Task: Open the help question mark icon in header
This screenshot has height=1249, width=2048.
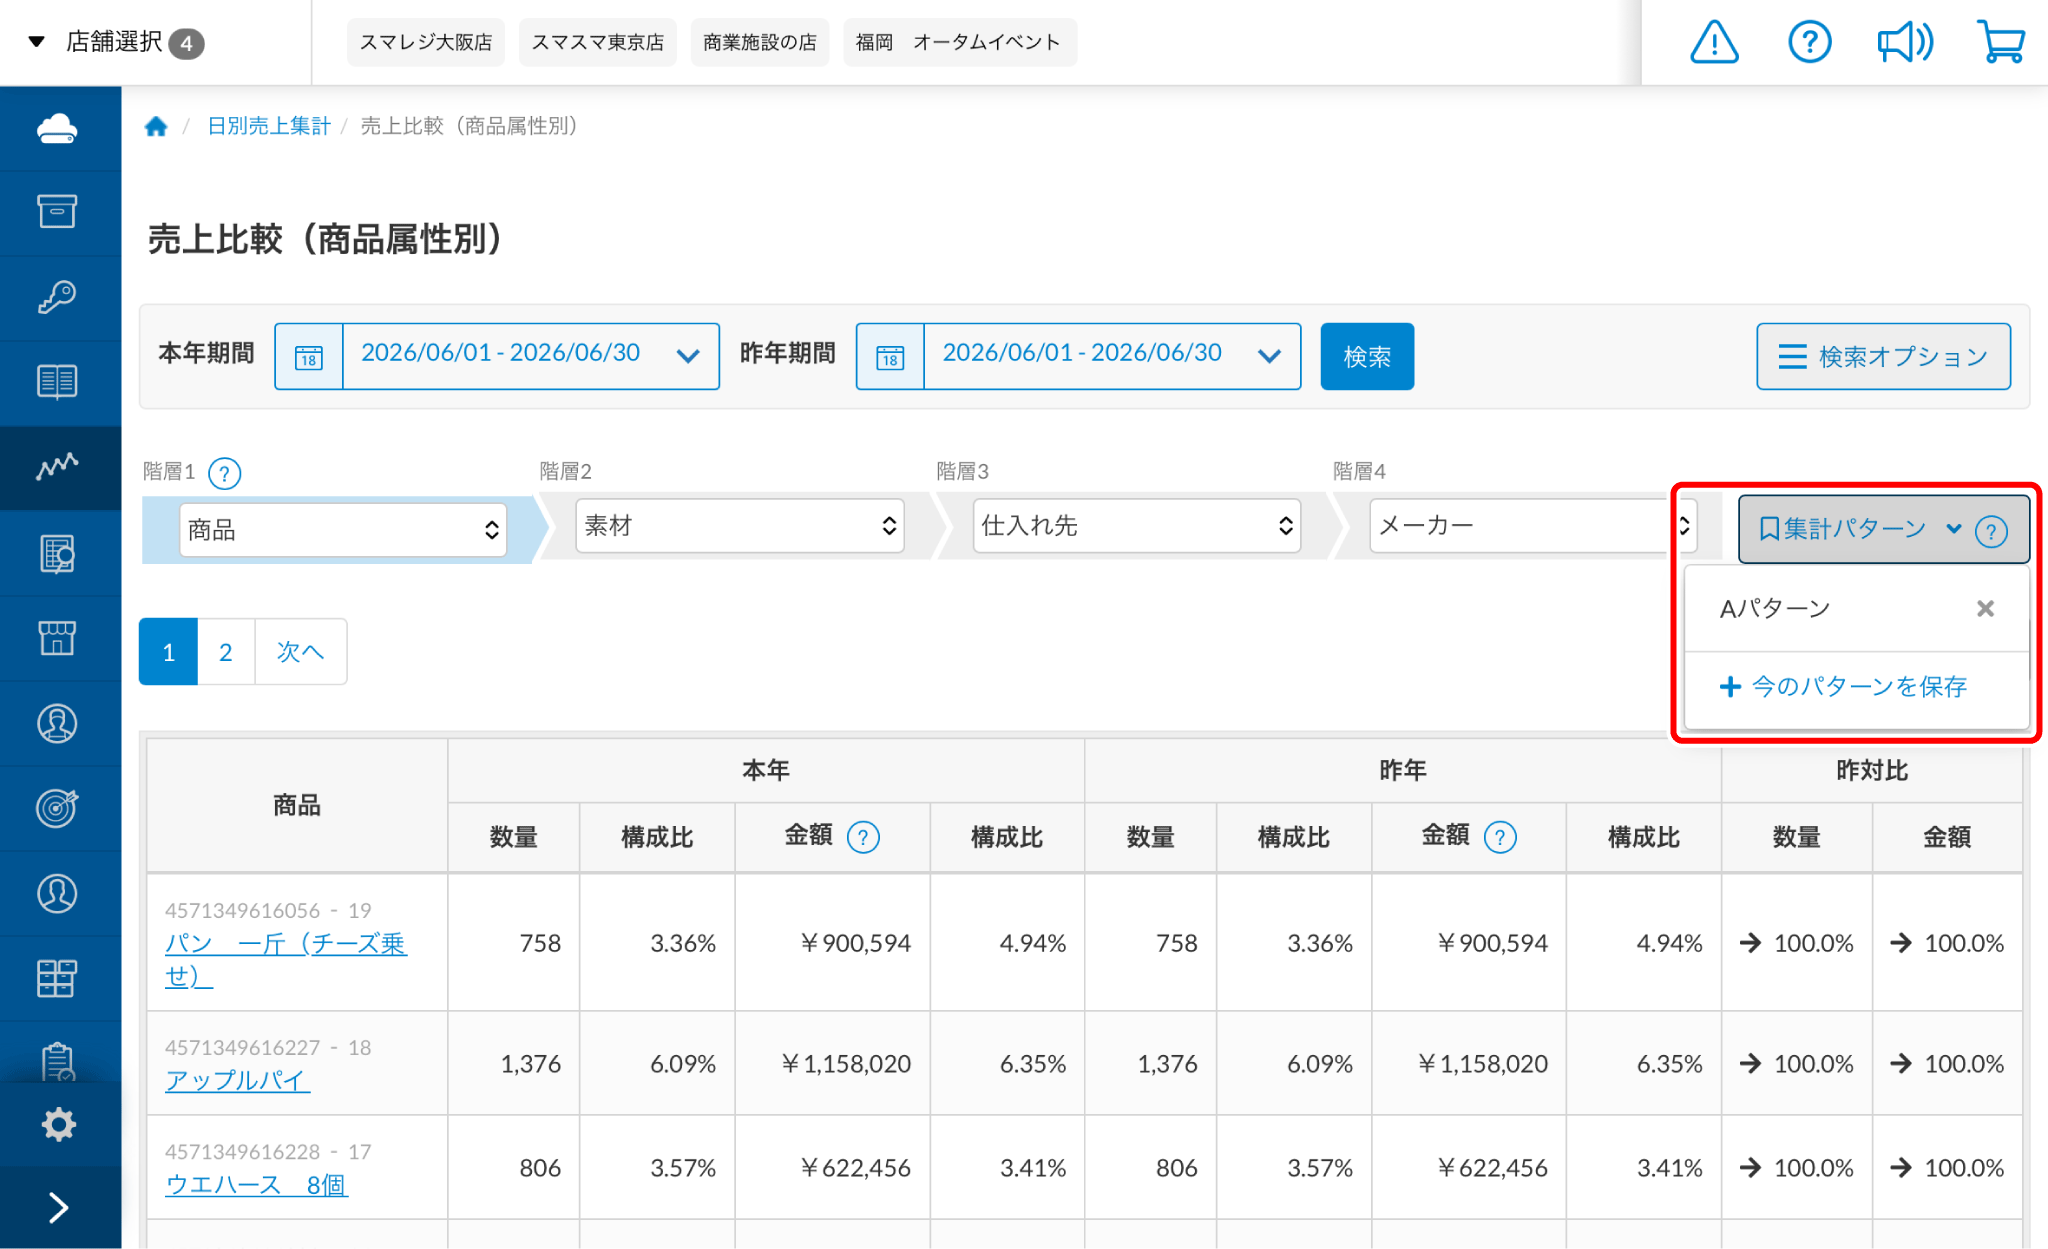Action: tap(1809, 42)
